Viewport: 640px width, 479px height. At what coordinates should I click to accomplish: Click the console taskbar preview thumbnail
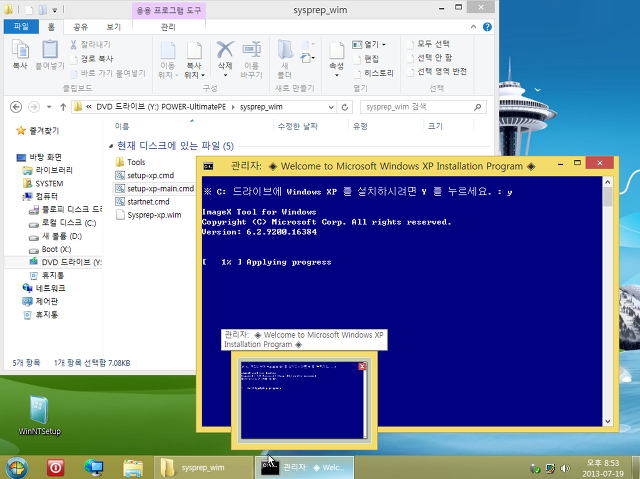pos(304,400)
